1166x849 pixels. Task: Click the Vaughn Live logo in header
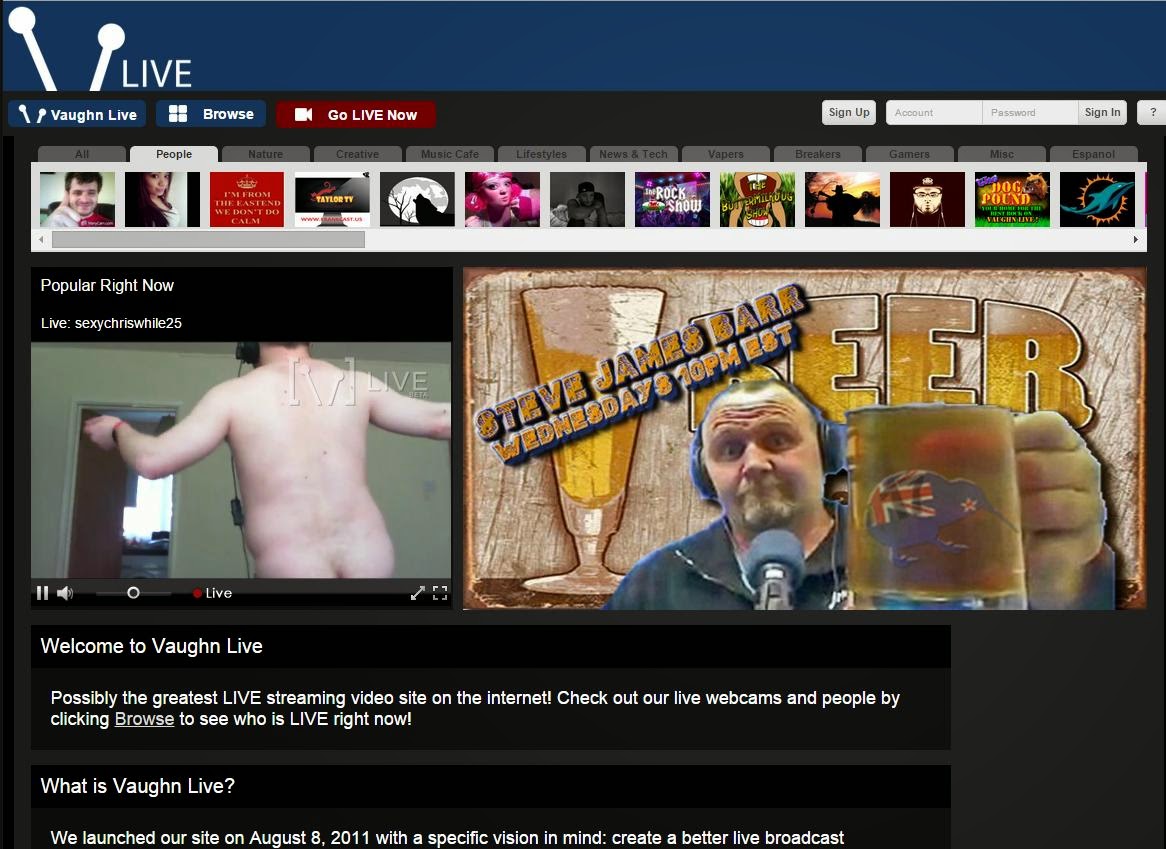[100, 49]
